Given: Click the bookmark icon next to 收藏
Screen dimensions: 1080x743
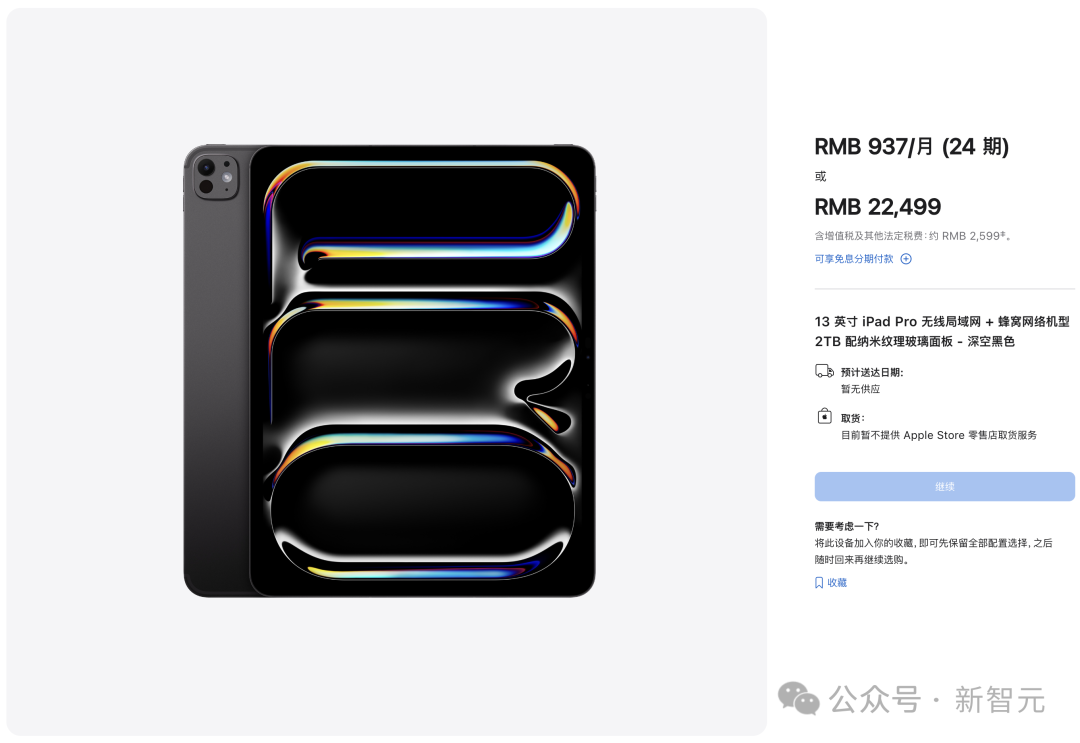Looking at the screenshot, I should click(819, 583).
